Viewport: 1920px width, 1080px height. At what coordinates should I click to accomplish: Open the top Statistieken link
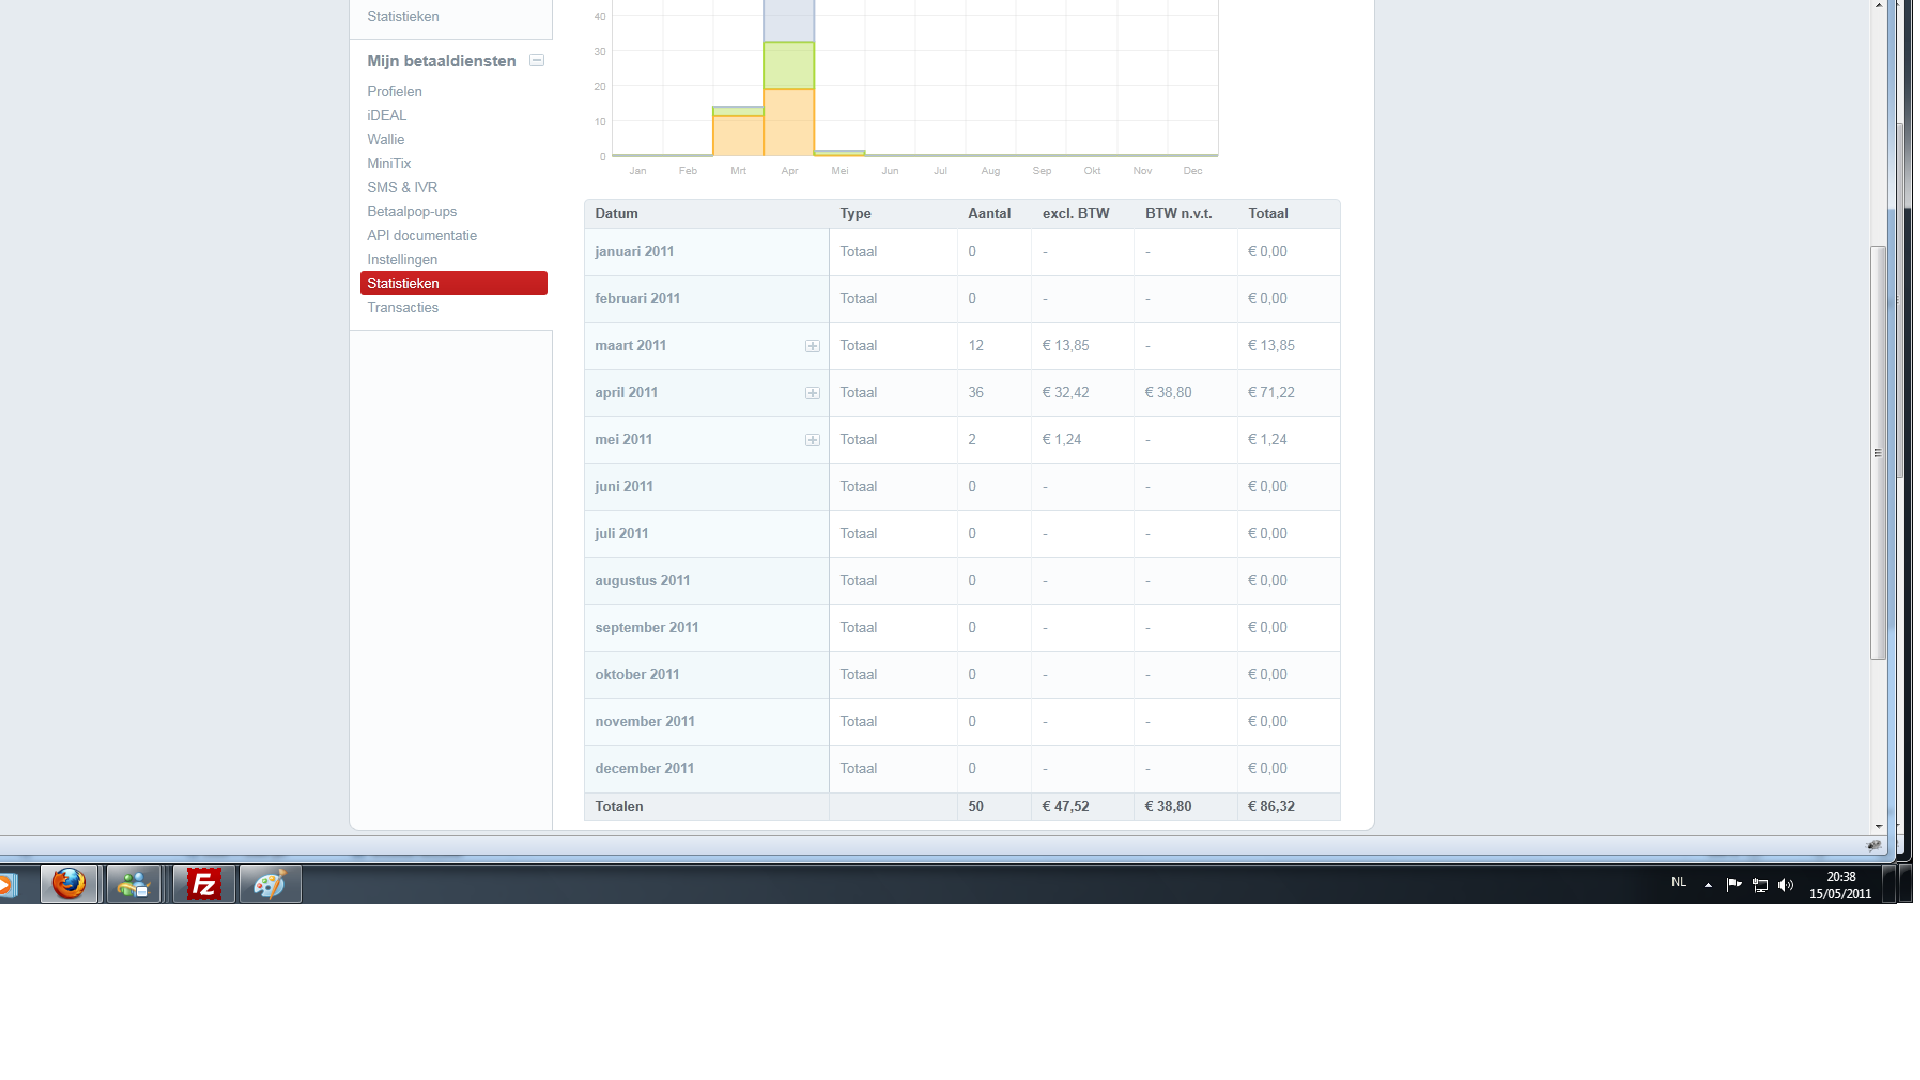(x=403, y=16)
